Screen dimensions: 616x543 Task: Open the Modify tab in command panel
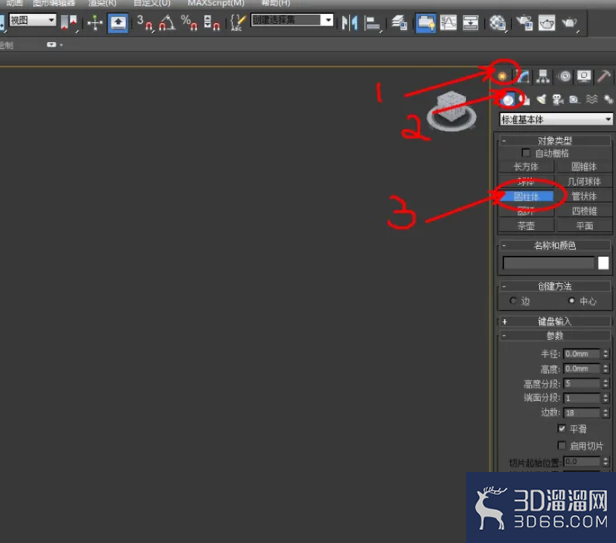pos(523,76)
